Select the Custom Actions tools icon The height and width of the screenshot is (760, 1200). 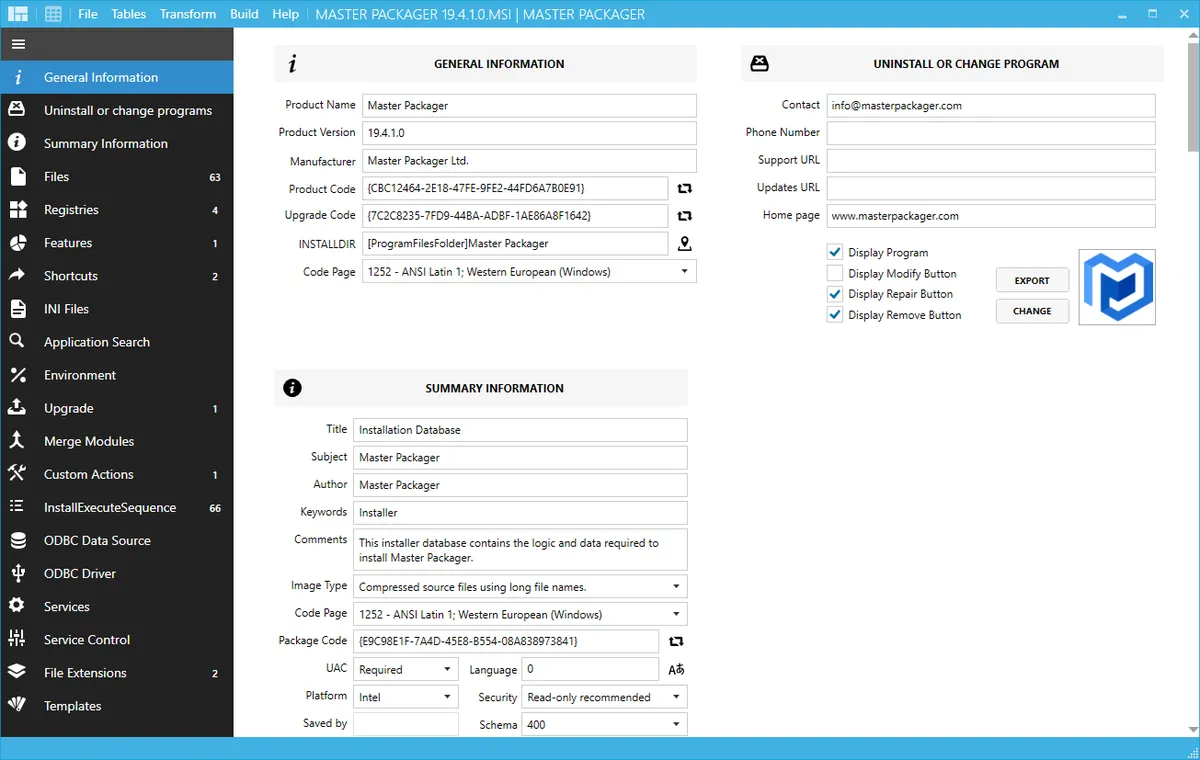(17, 474)
